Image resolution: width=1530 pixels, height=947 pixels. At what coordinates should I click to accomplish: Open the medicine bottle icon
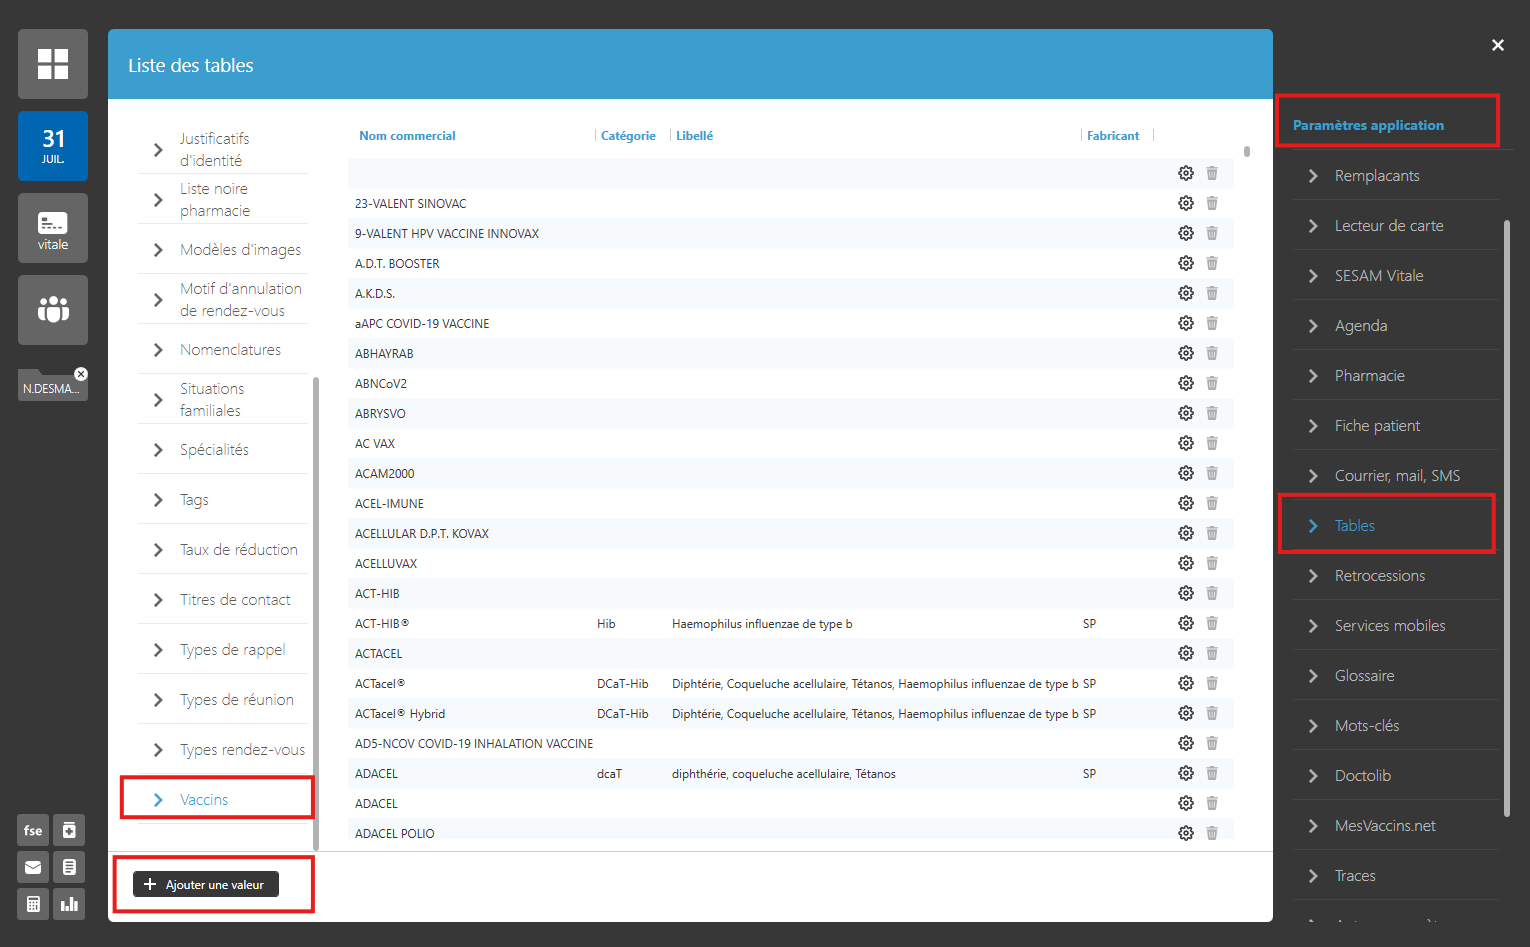click(x=69, y=830)
